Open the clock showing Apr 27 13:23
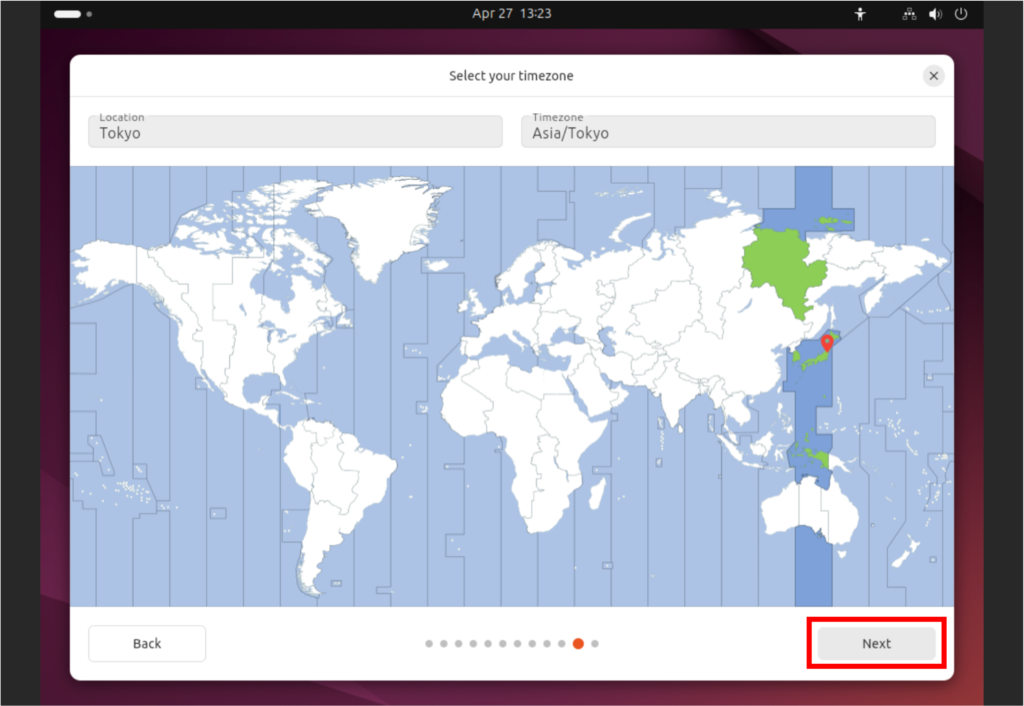Screen dimensions: 1024x706 (x=511, y=14)
